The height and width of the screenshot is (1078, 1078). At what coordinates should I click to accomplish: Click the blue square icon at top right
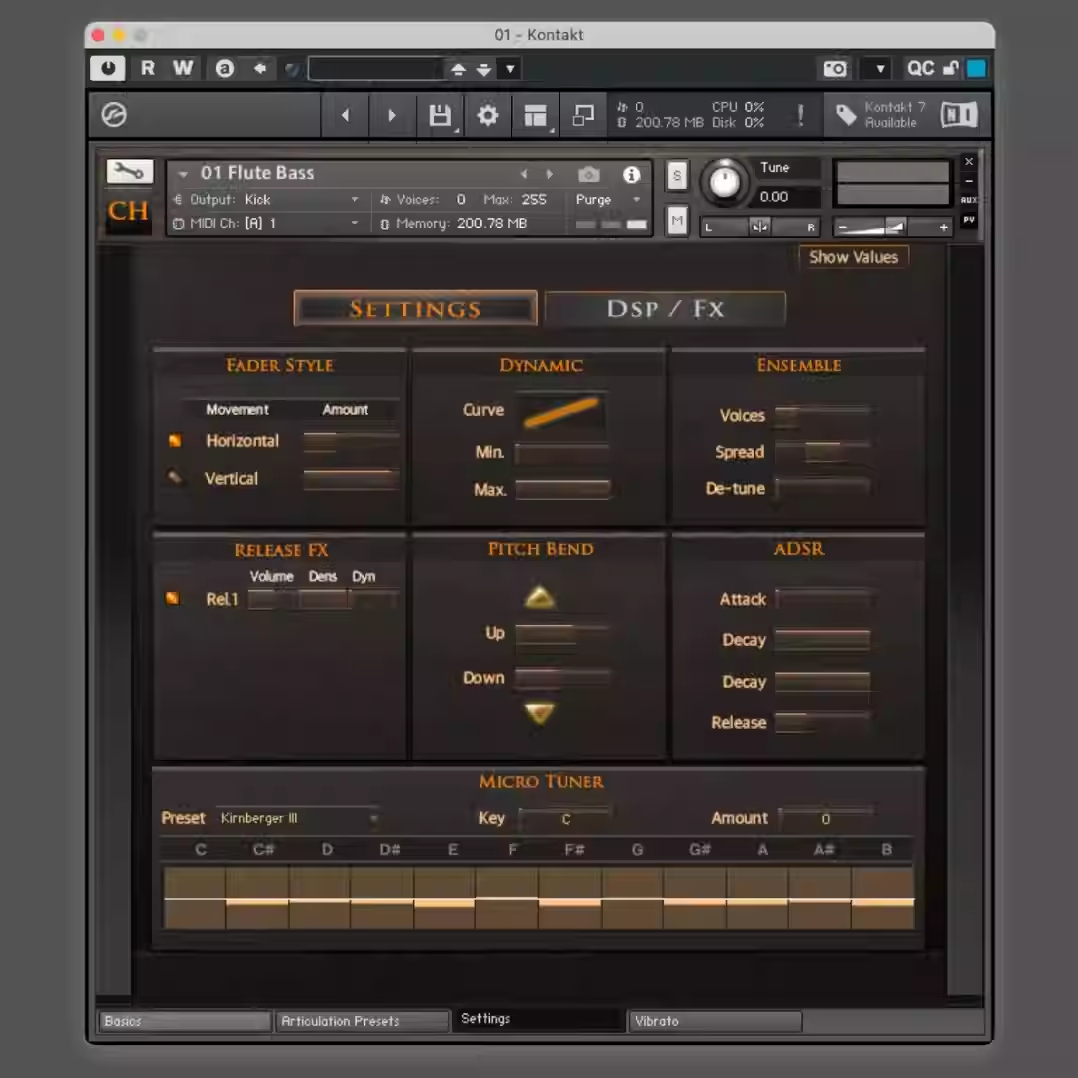[976, 68]
